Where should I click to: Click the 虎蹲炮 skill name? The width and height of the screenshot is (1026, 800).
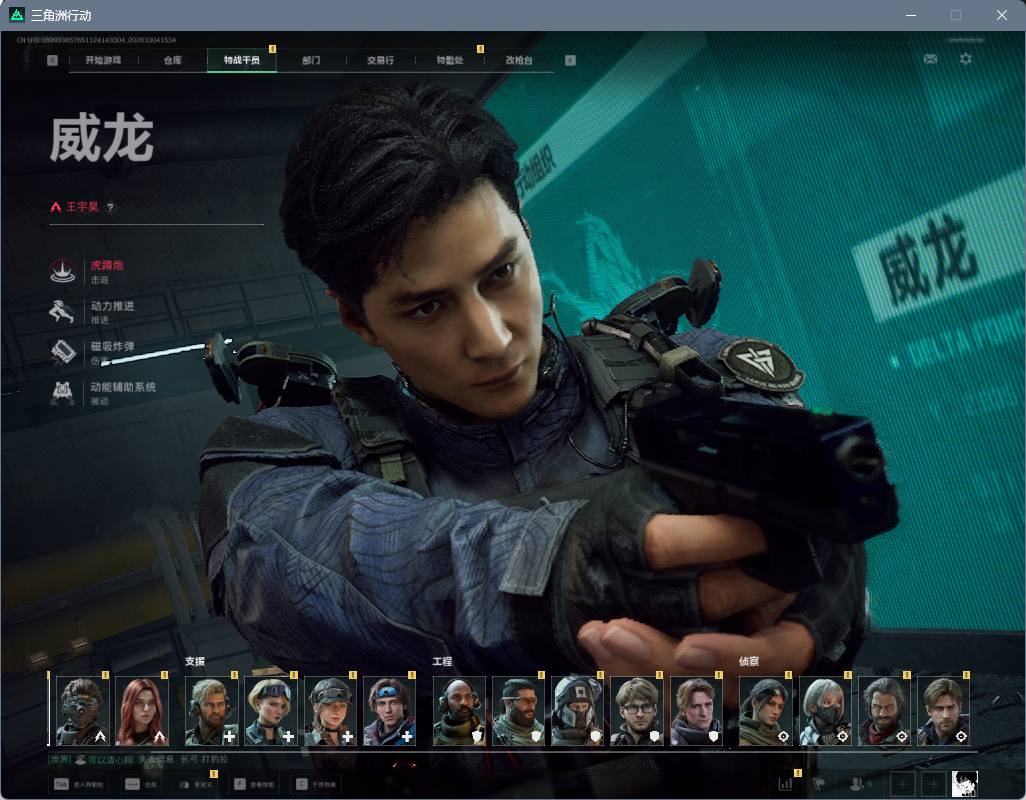pyautogui.click(x=107, y=266)
